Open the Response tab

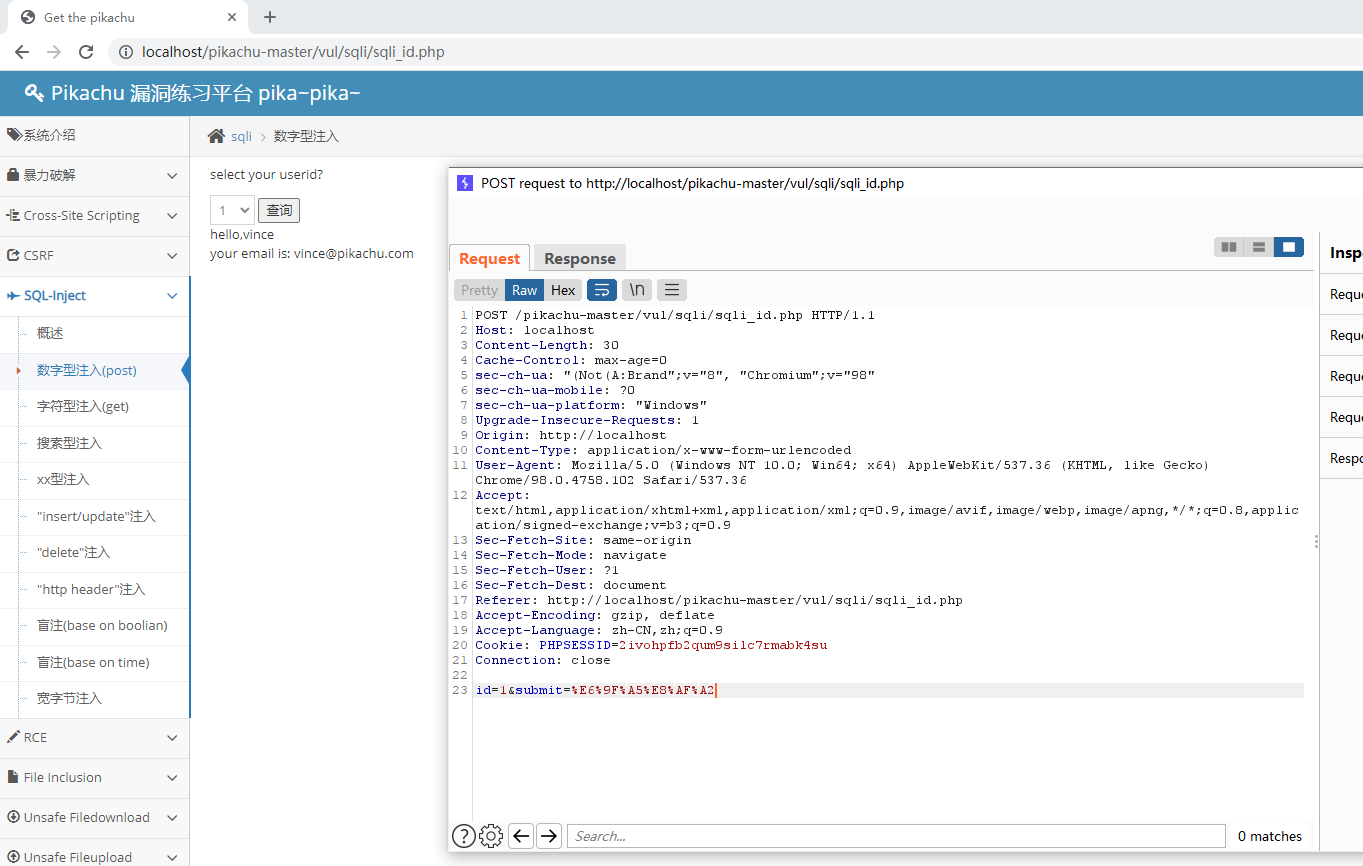click(579, 259)
